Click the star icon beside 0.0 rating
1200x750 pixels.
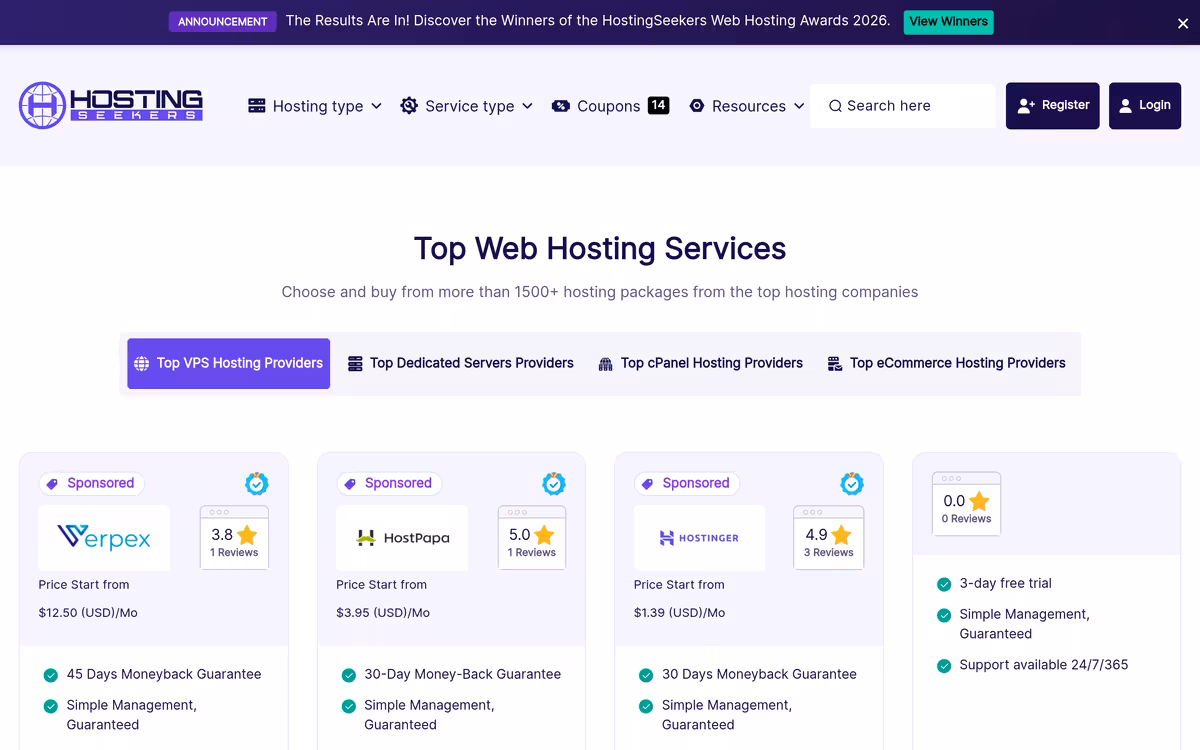[x=979, y=501]
